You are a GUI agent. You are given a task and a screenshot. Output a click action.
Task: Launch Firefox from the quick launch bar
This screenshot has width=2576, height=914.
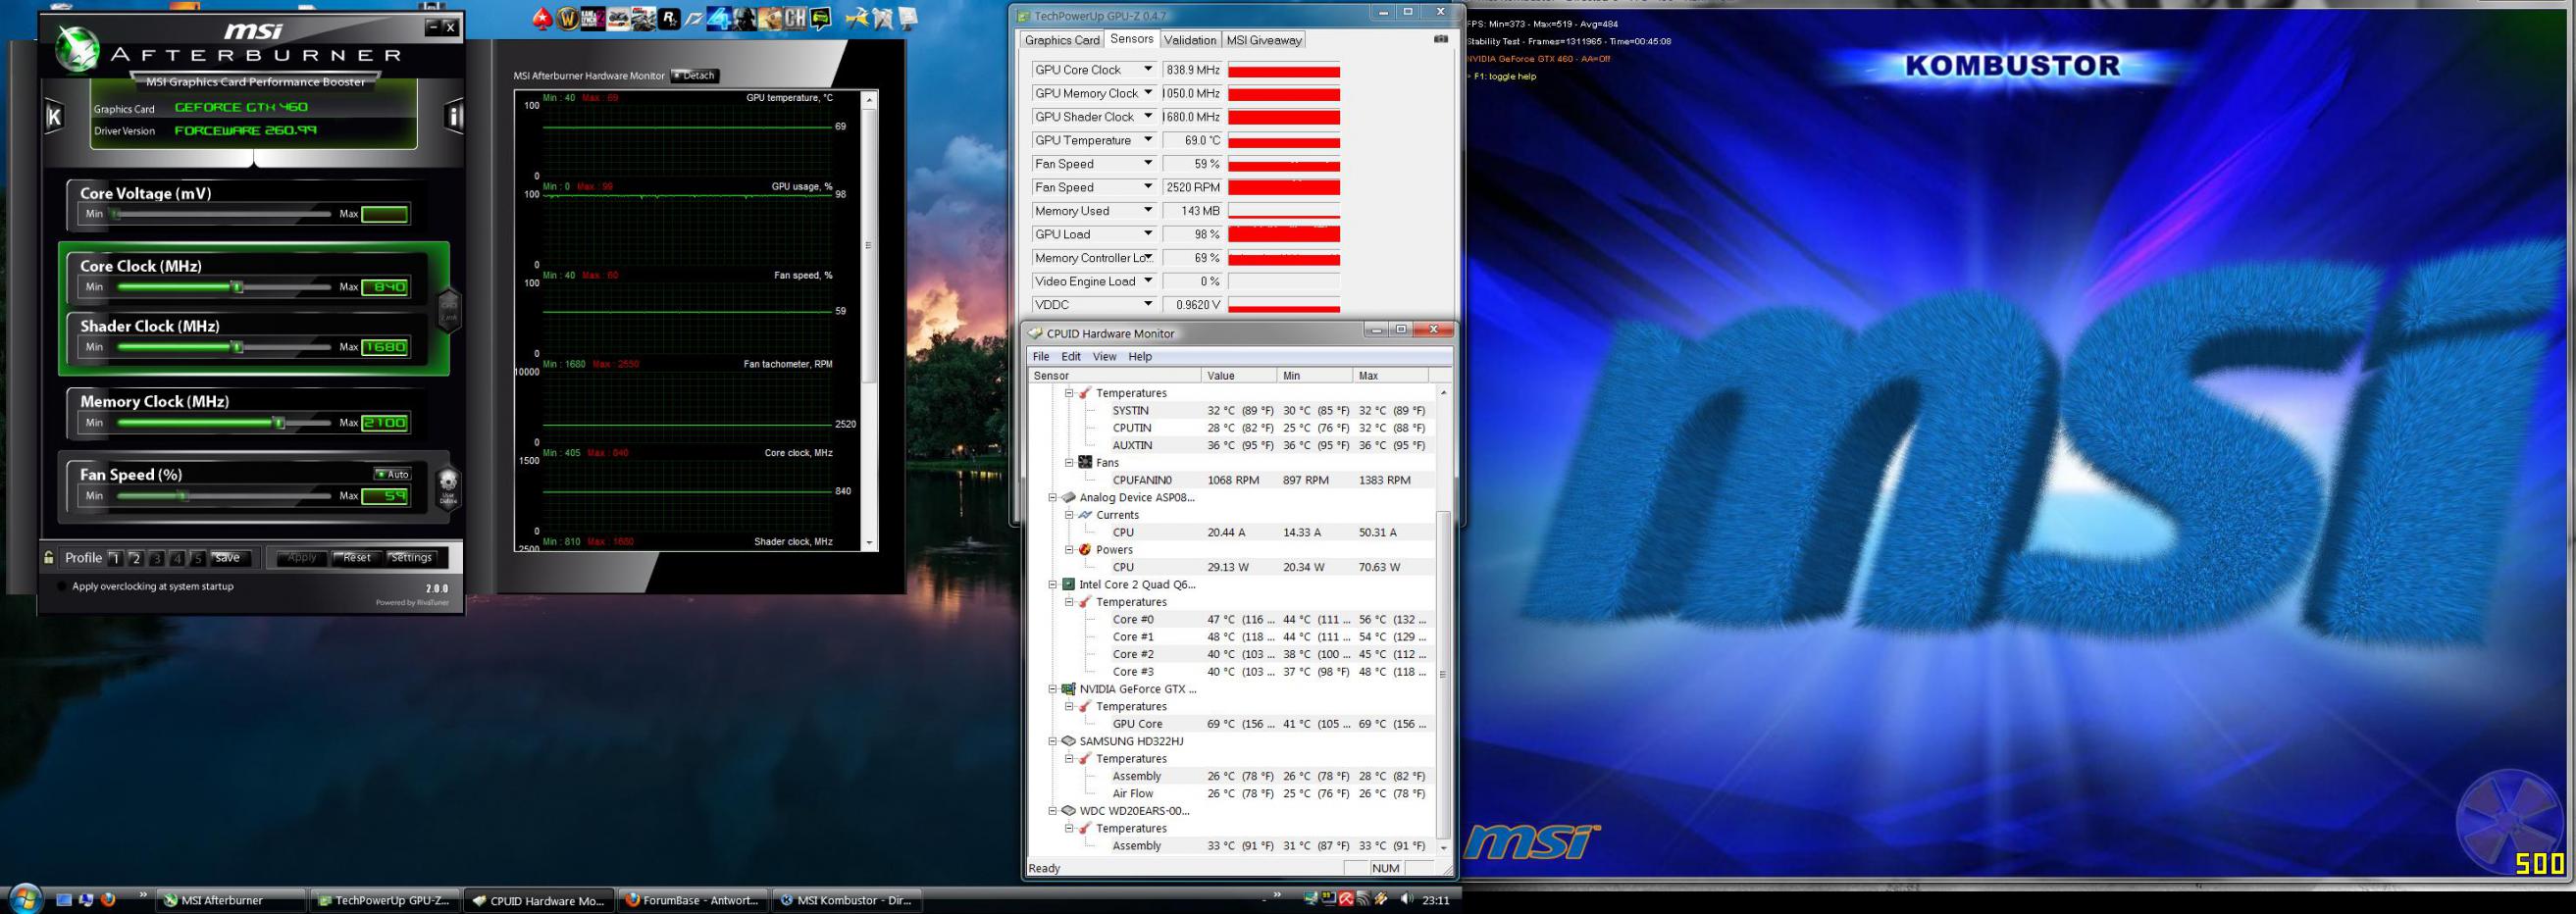(108, 900)
